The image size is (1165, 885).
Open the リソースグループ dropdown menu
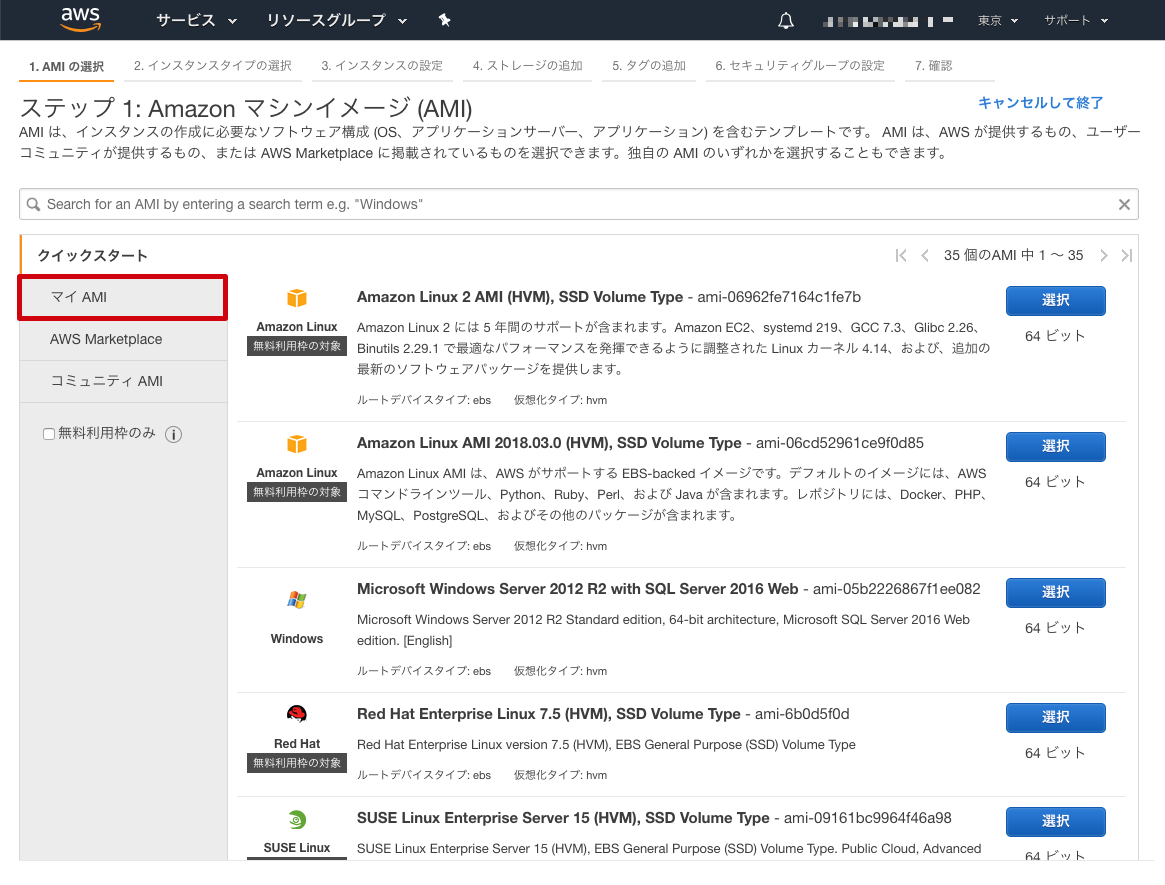tap(337, 20)
